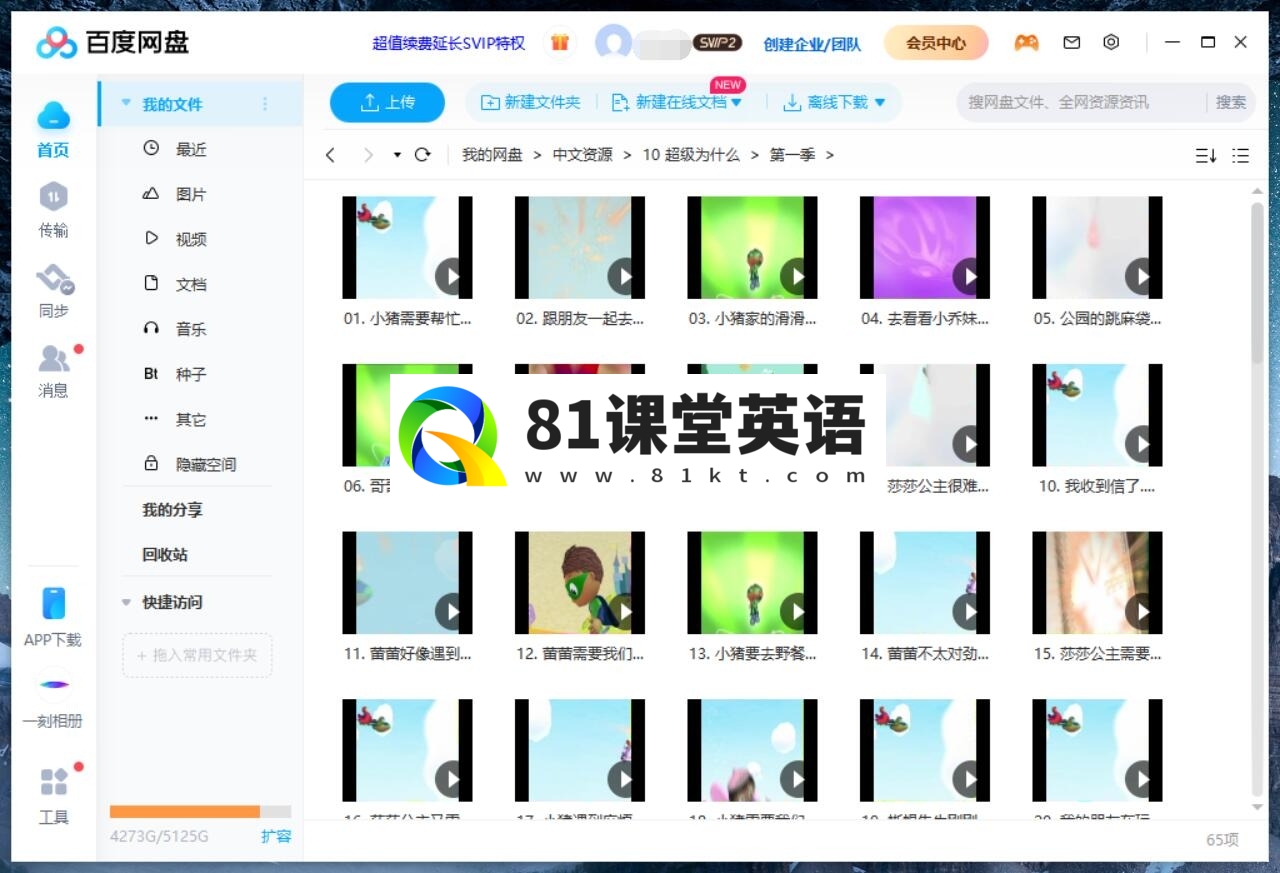Click the SVIP2 badge
This screenshot has width=1280, height=873.
point(717,43)
